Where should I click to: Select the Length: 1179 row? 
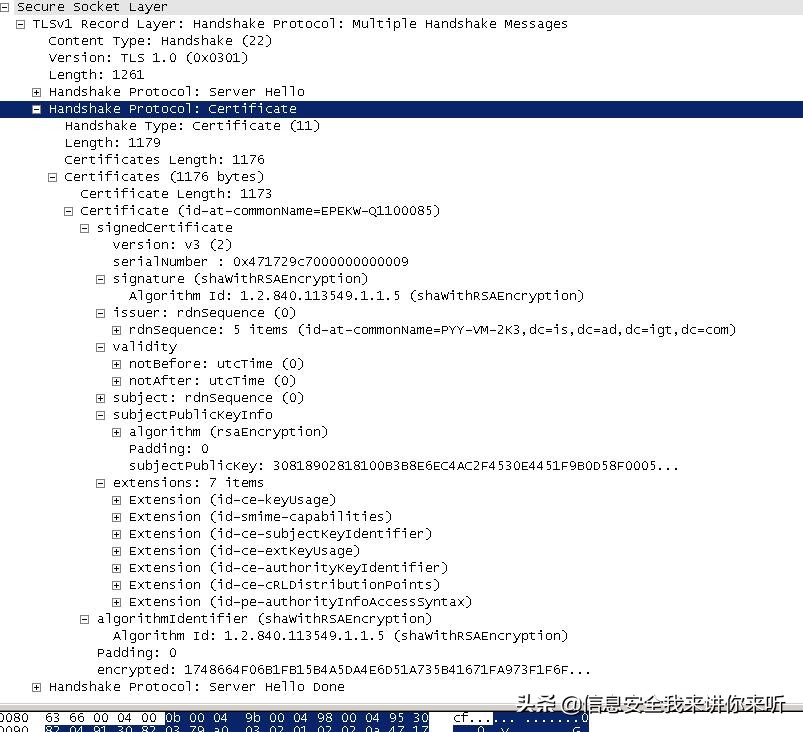[x=113, y=143]
